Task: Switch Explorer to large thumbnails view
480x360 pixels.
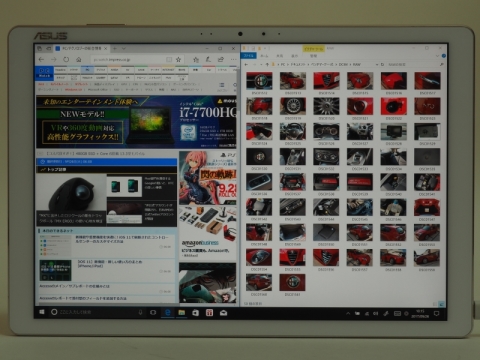Action: (442, 304)
